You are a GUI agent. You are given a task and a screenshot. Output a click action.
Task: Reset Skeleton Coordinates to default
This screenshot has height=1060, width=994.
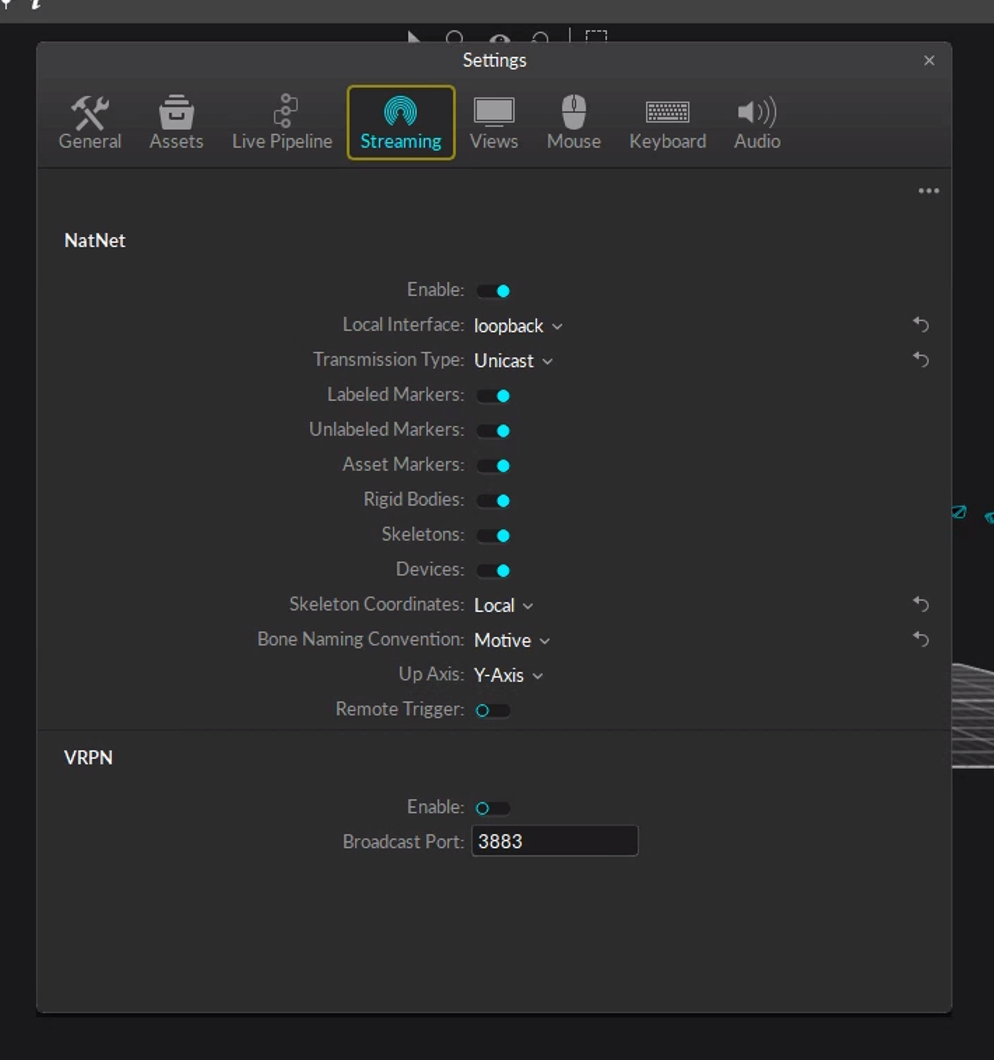[x=921, y=604]
